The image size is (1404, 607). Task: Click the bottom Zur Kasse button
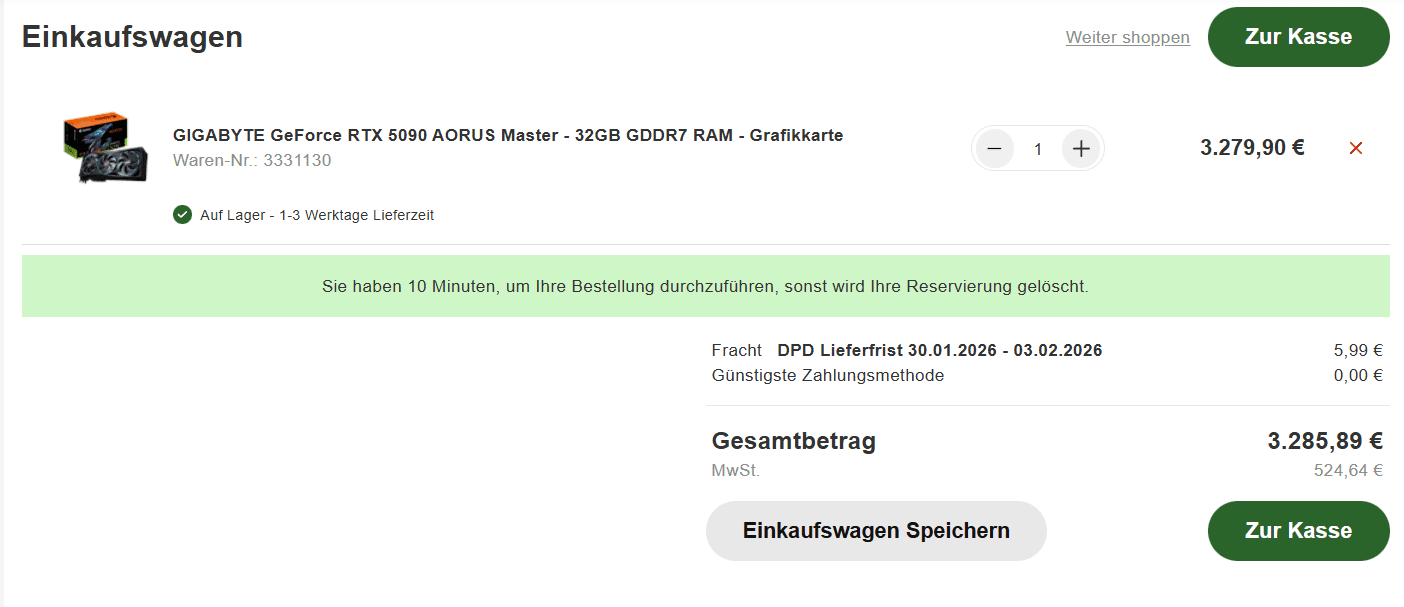tap(1298, 531)
